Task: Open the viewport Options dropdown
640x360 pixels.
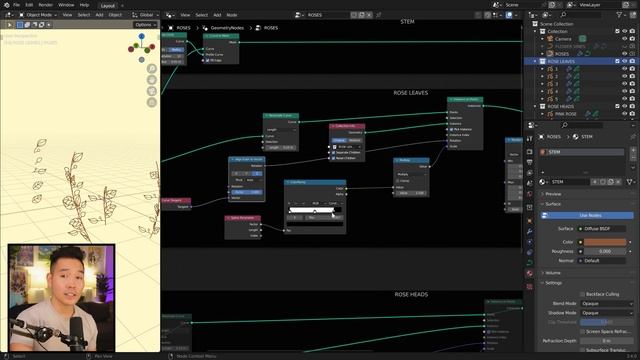Action: [145, 25]
